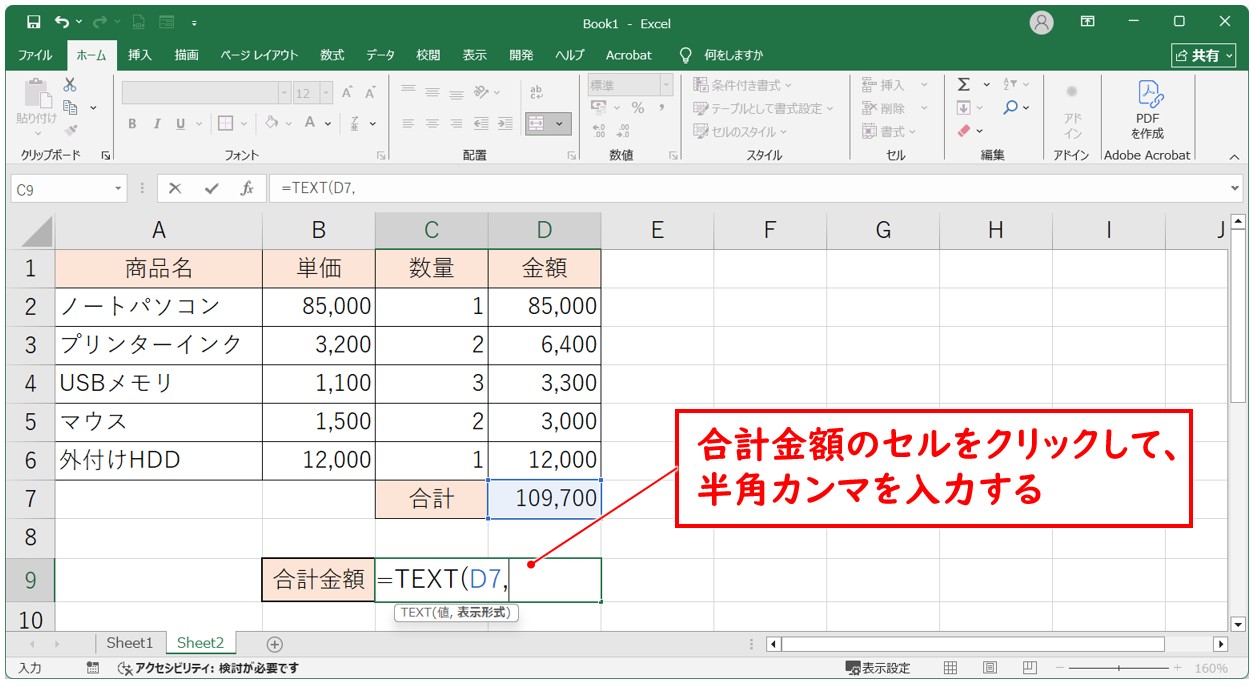This screenshot has height=686, width=1255.
Task: Select the AutoSum (Σ) icon
Action: tap(964, 85)
